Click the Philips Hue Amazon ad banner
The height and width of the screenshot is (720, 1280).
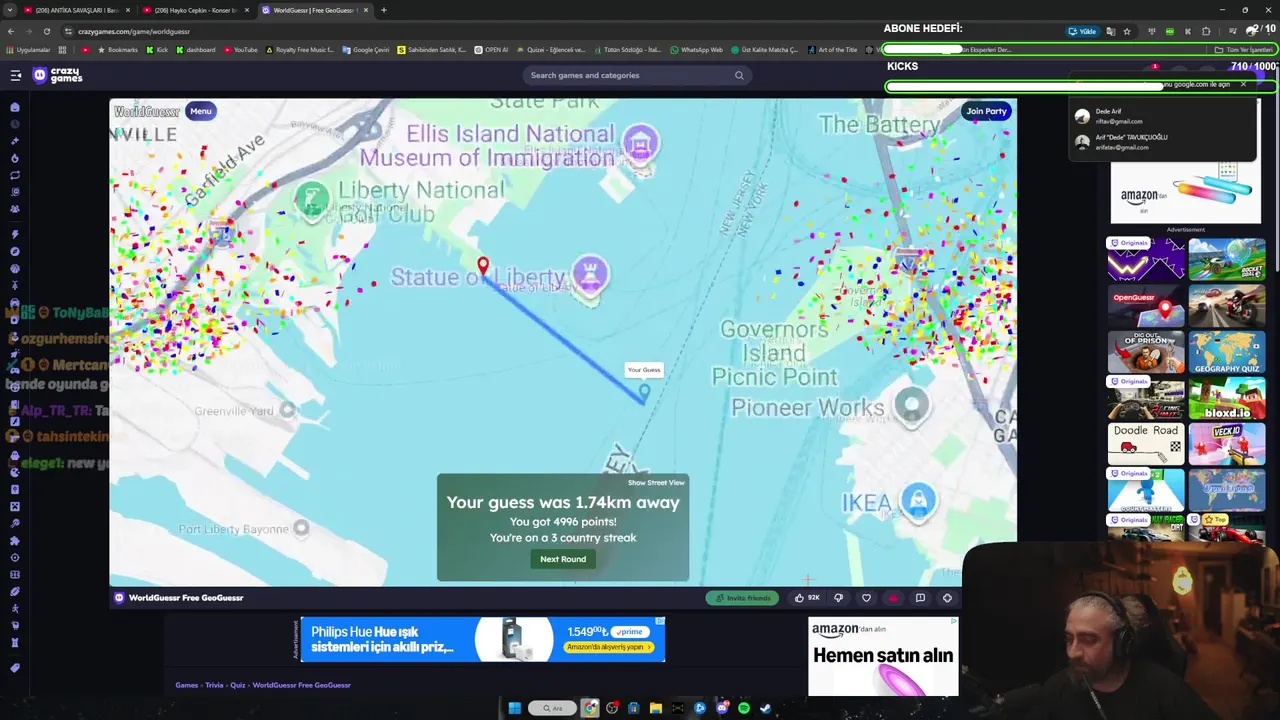click(482, 639)
